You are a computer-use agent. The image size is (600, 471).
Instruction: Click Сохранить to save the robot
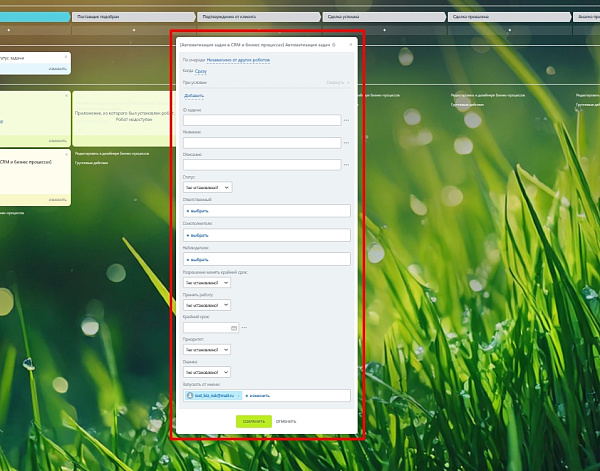click(x=254, y=421)
